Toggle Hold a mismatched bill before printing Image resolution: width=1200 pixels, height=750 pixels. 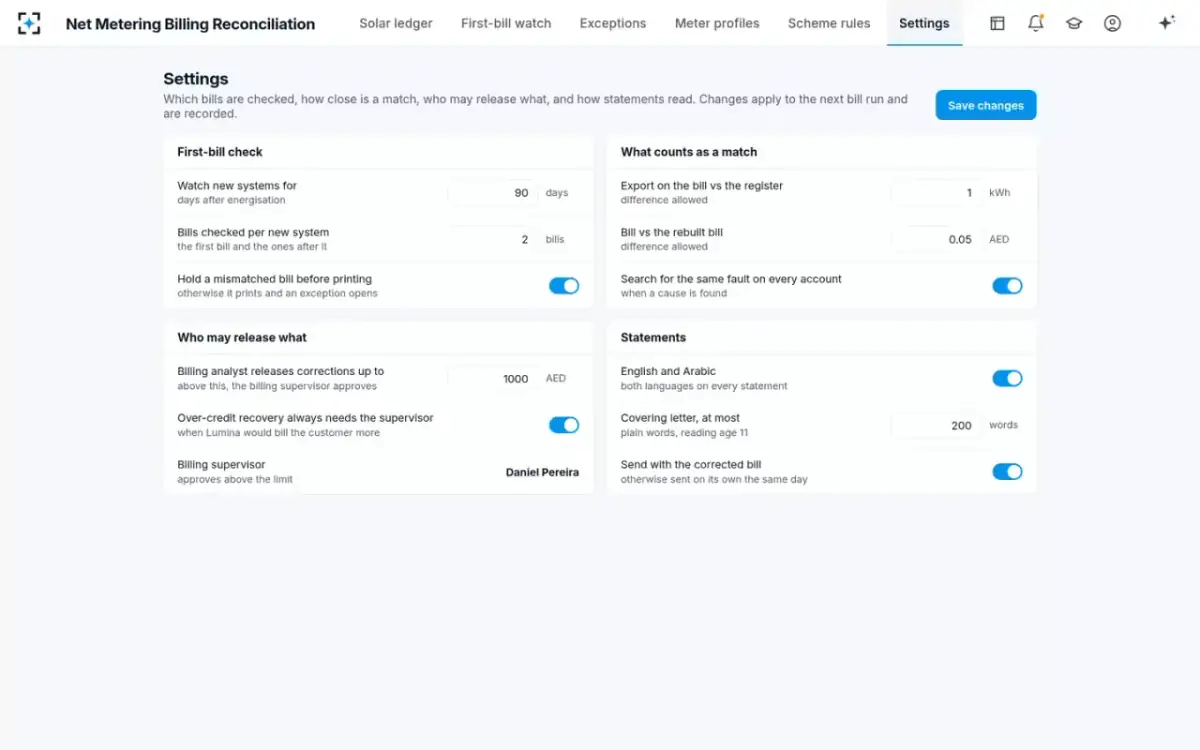coord(564,286)
